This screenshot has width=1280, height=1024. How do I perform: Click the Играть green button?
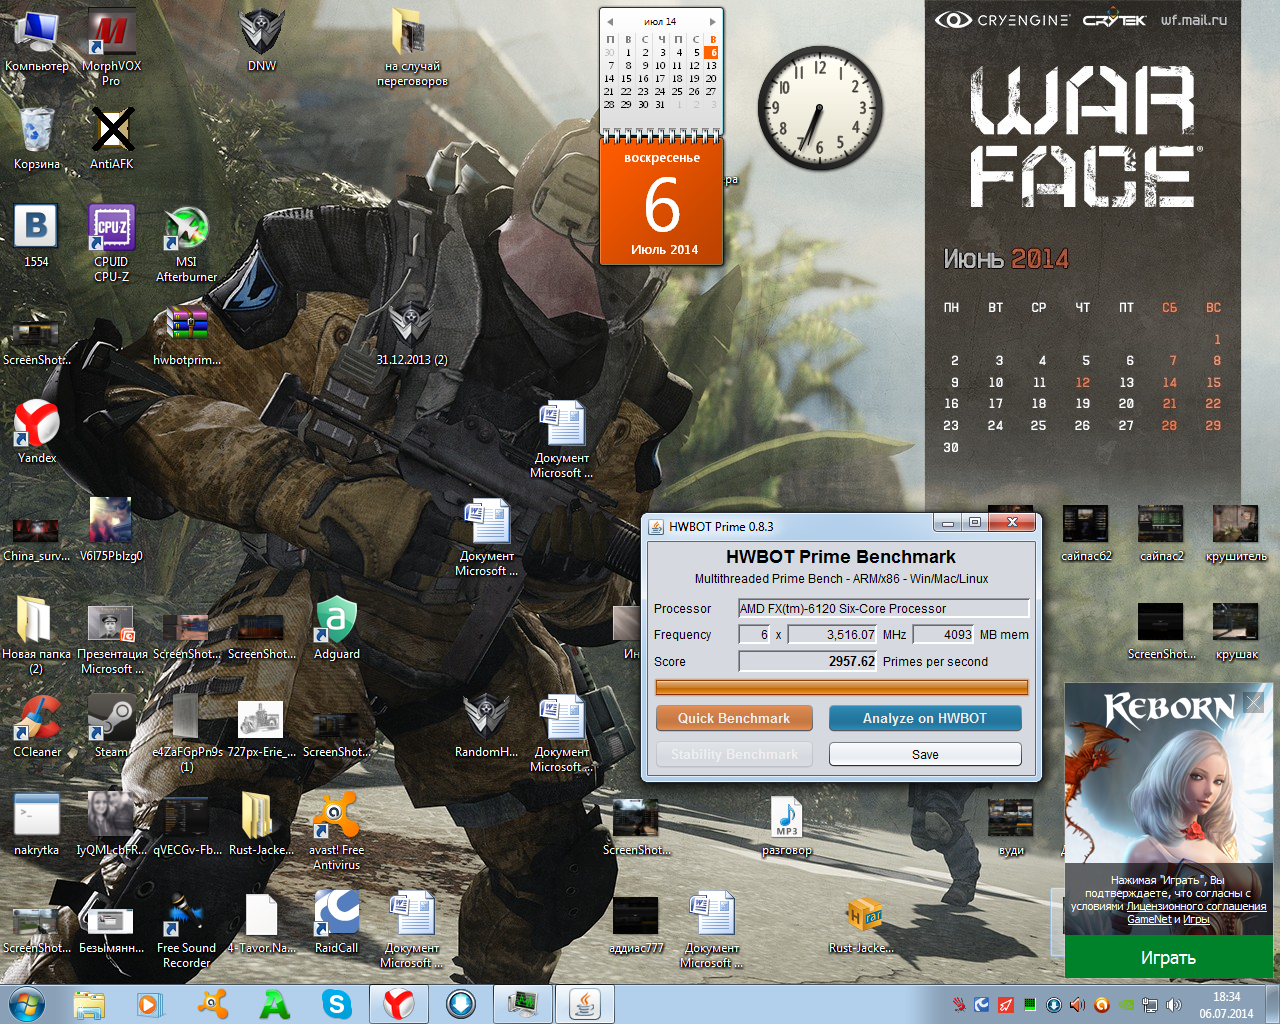tap(1168, 958)
